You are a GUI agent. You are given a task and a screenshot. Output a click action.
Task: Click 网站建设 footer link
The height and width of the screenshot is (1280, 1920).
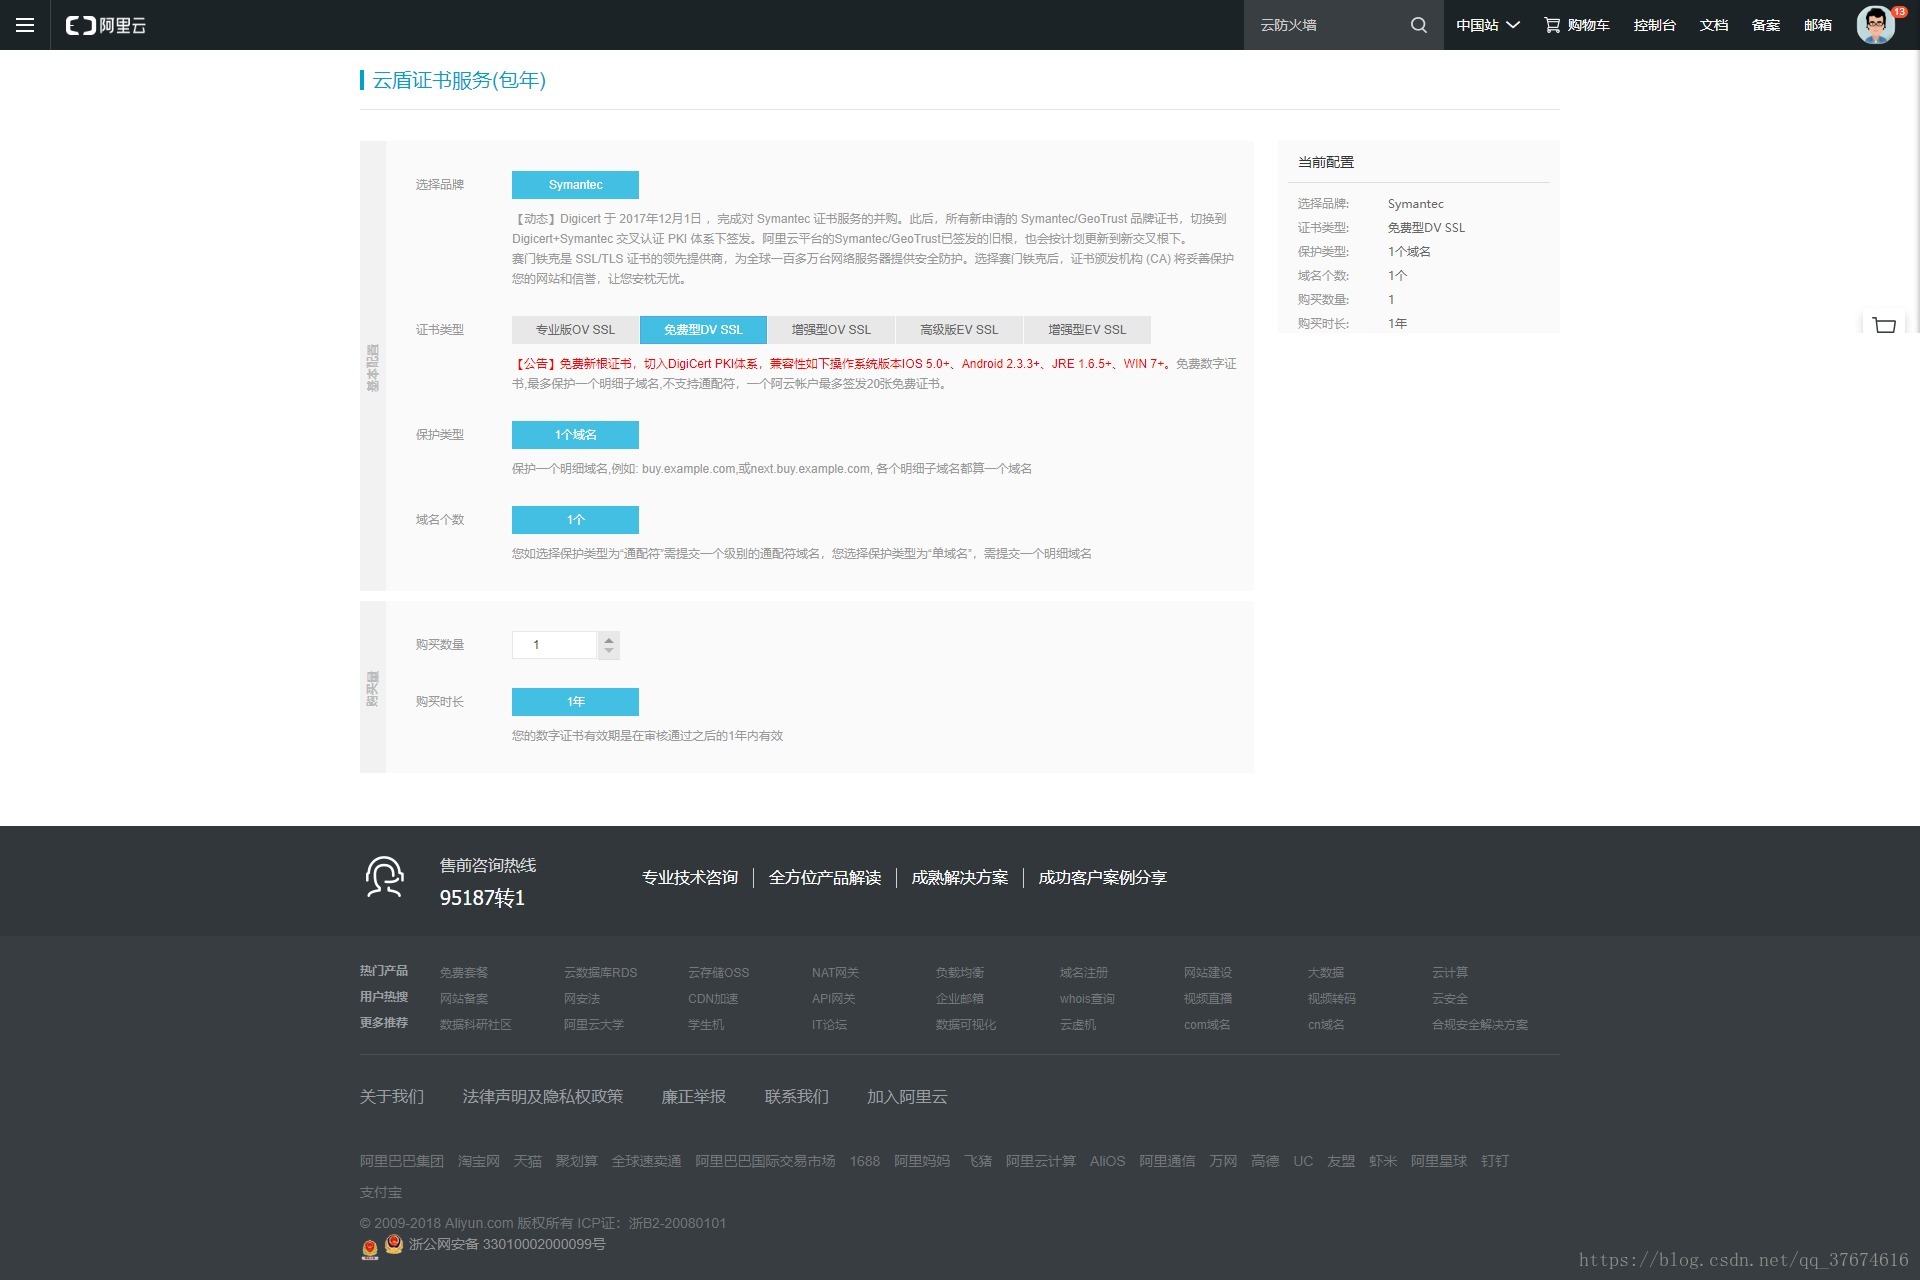1208,973
